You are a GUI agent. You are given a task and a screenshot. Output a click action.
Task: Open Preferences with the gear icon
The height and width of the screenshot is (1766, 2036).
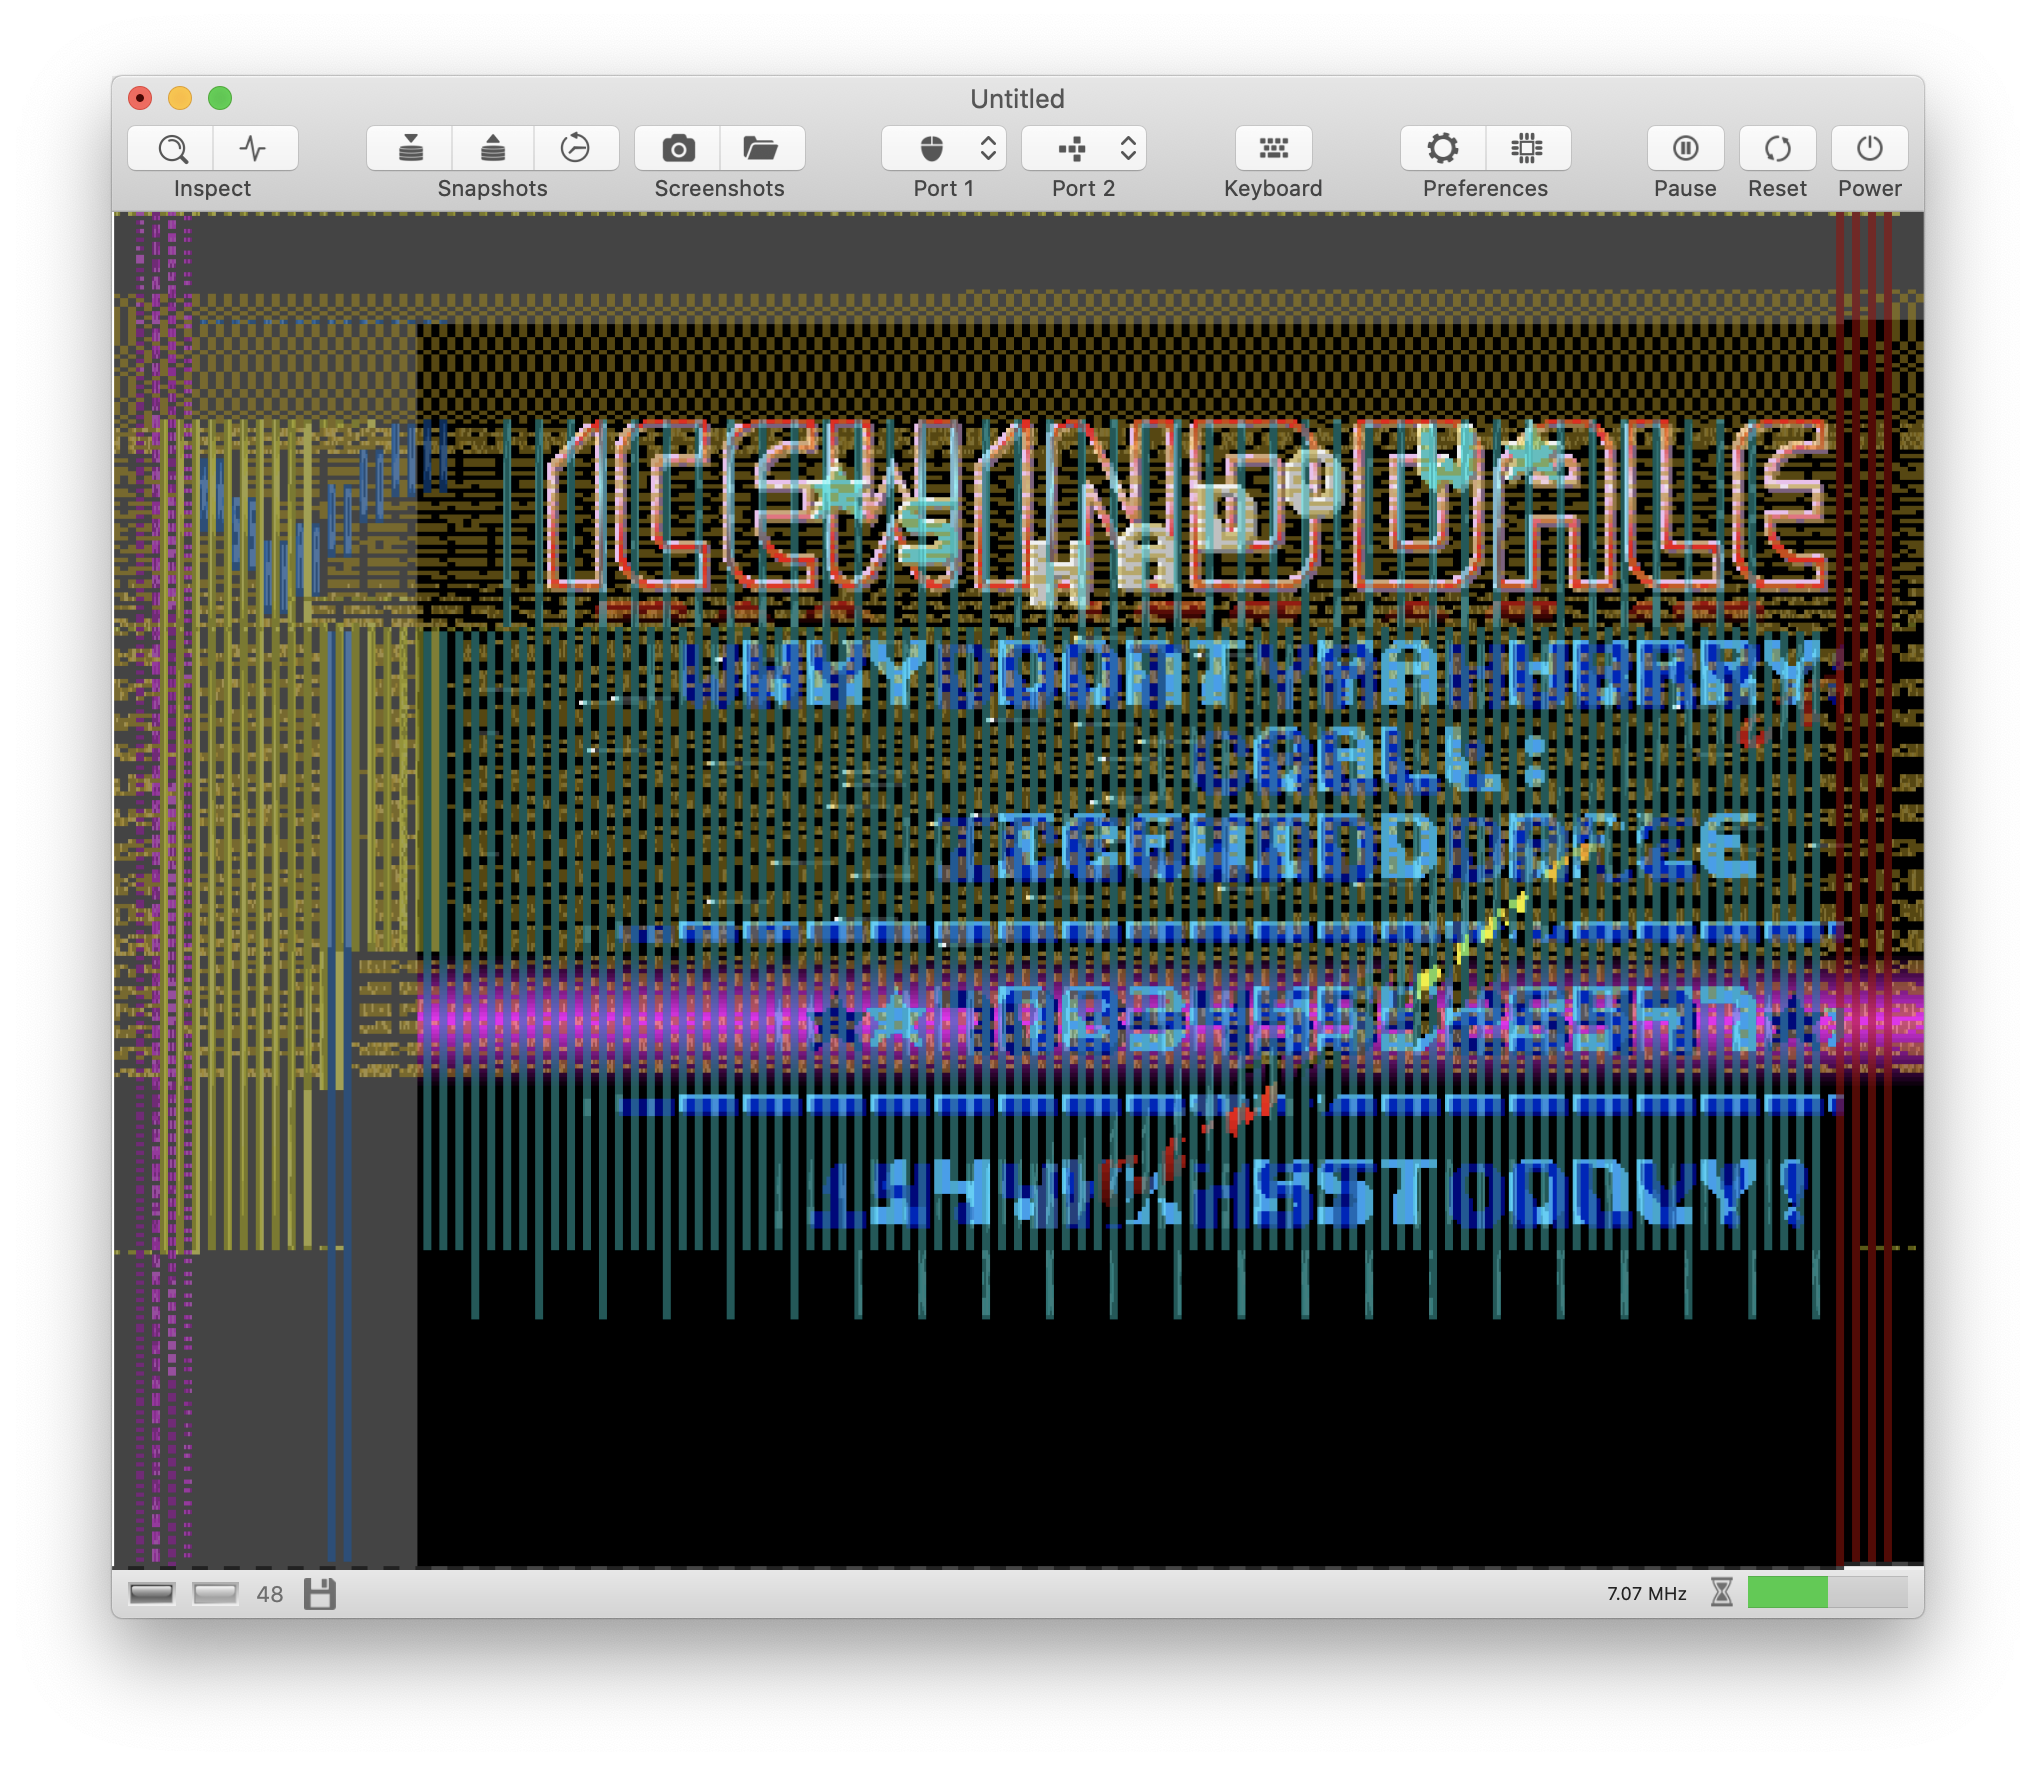click(x=1443, y=149)
